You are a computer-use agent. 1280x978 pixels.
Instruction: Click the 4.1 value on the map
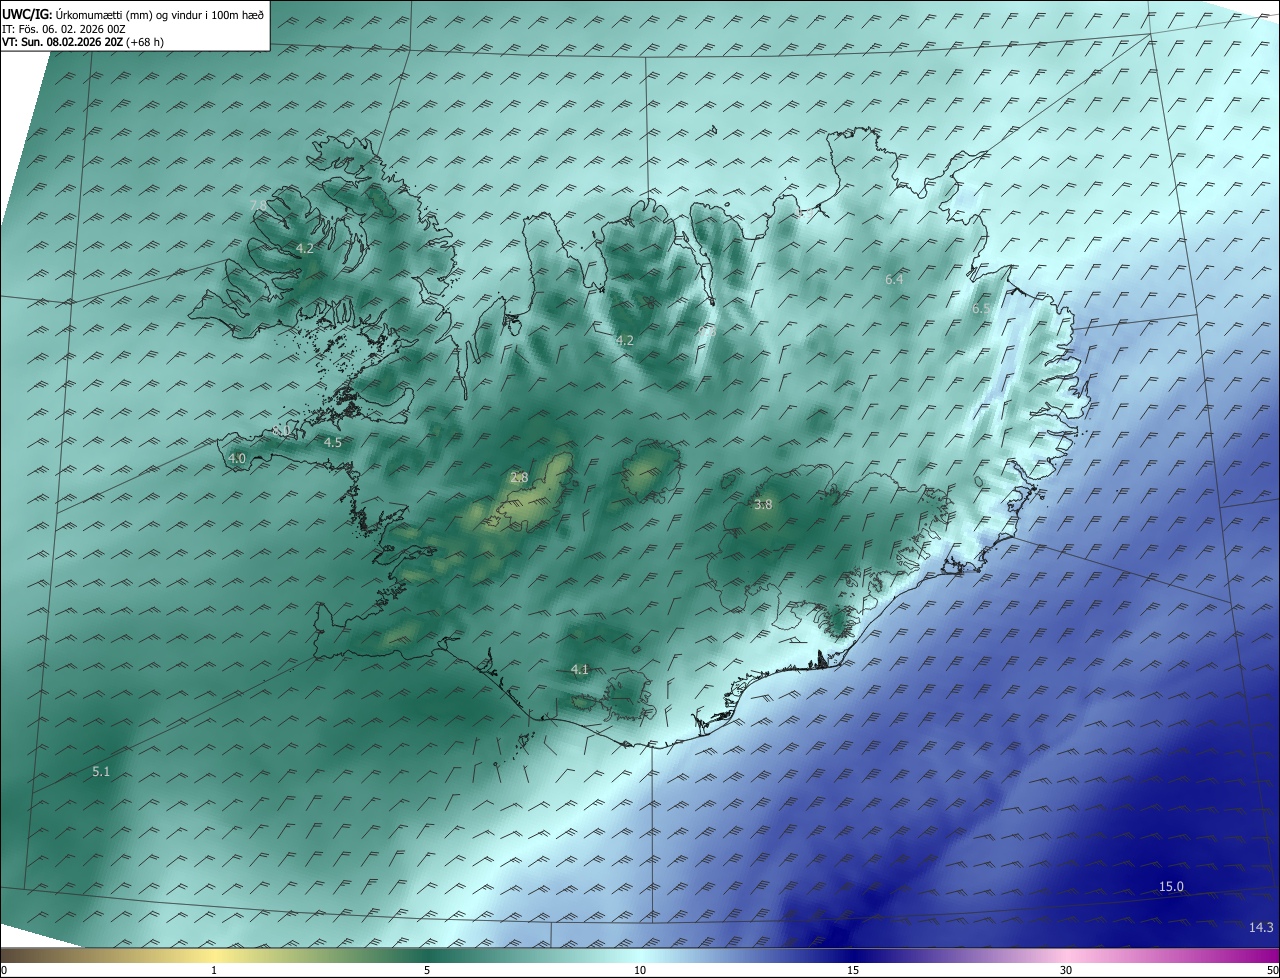pyautogui.click(x=580, y=669)
